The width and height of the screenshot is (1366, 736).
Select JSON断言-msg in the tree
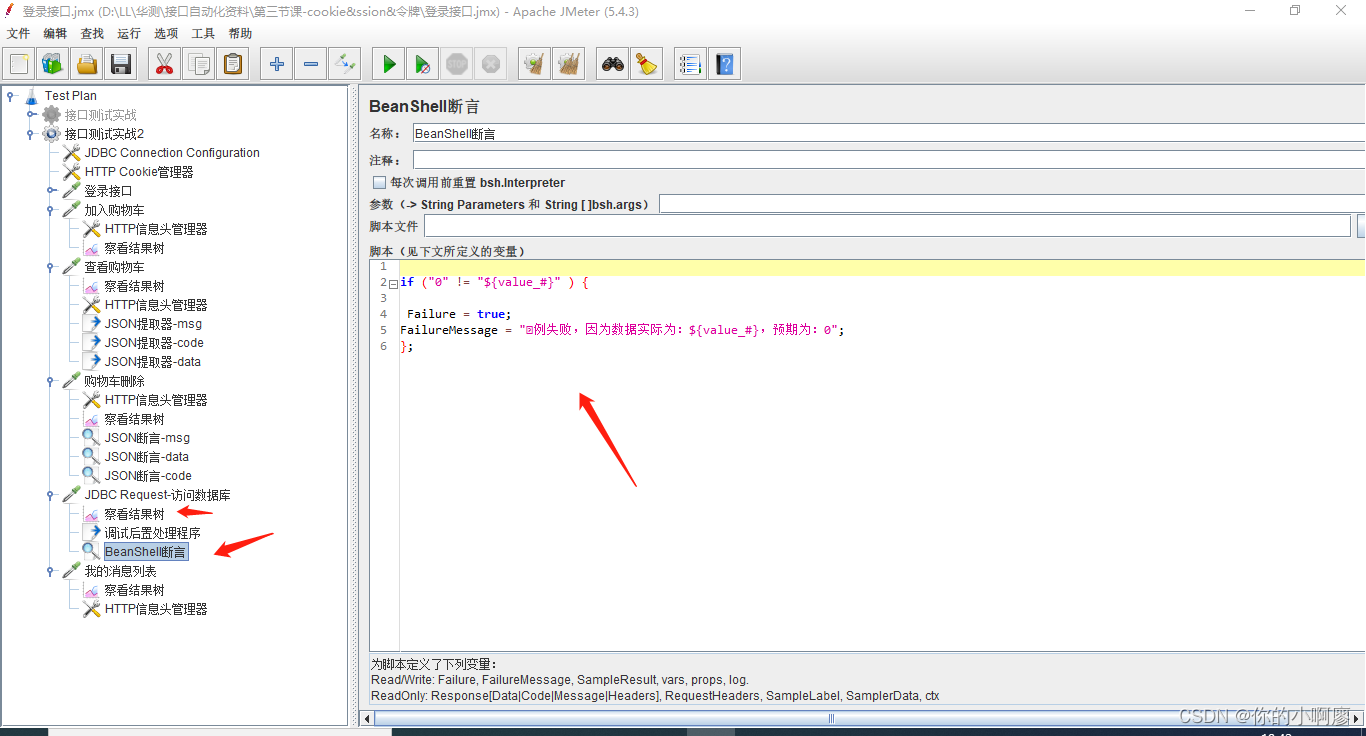147,438
